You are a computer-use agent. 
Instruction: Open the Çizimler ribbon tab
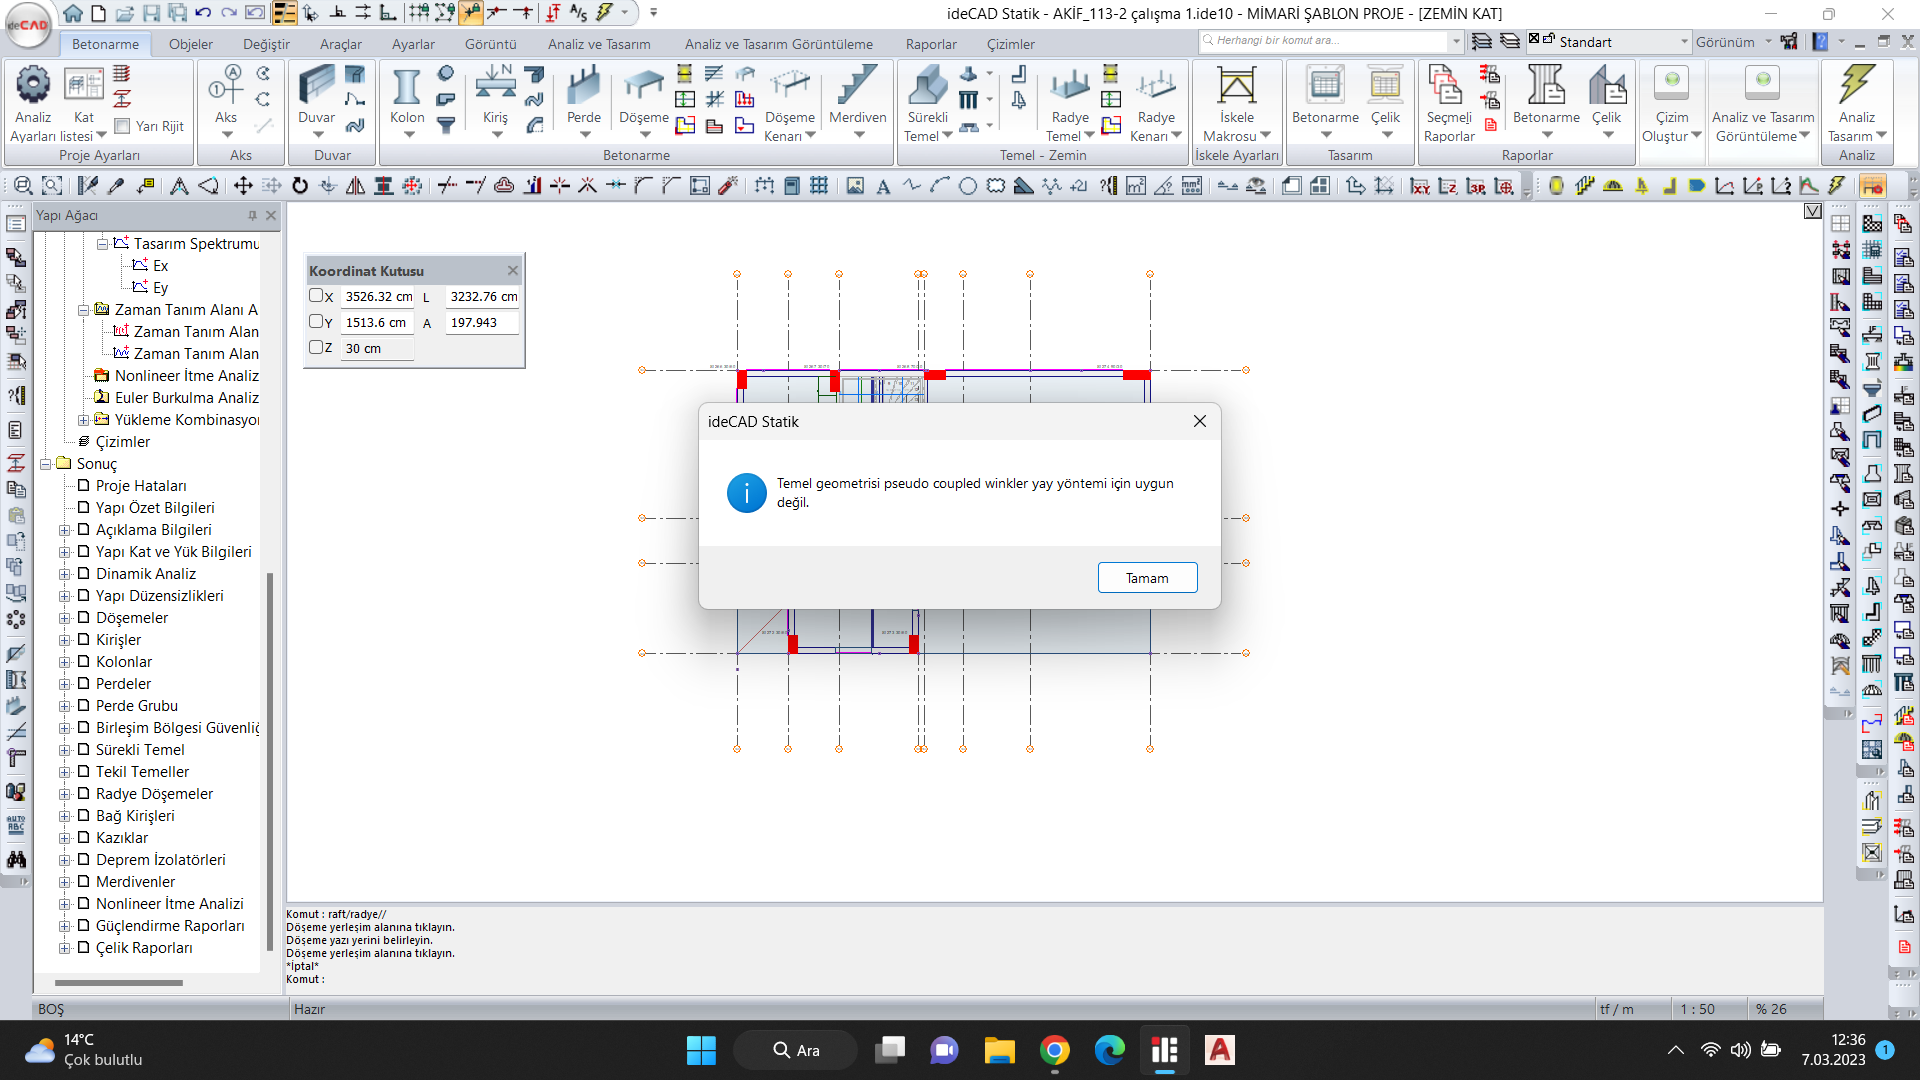click(1011, 44)
